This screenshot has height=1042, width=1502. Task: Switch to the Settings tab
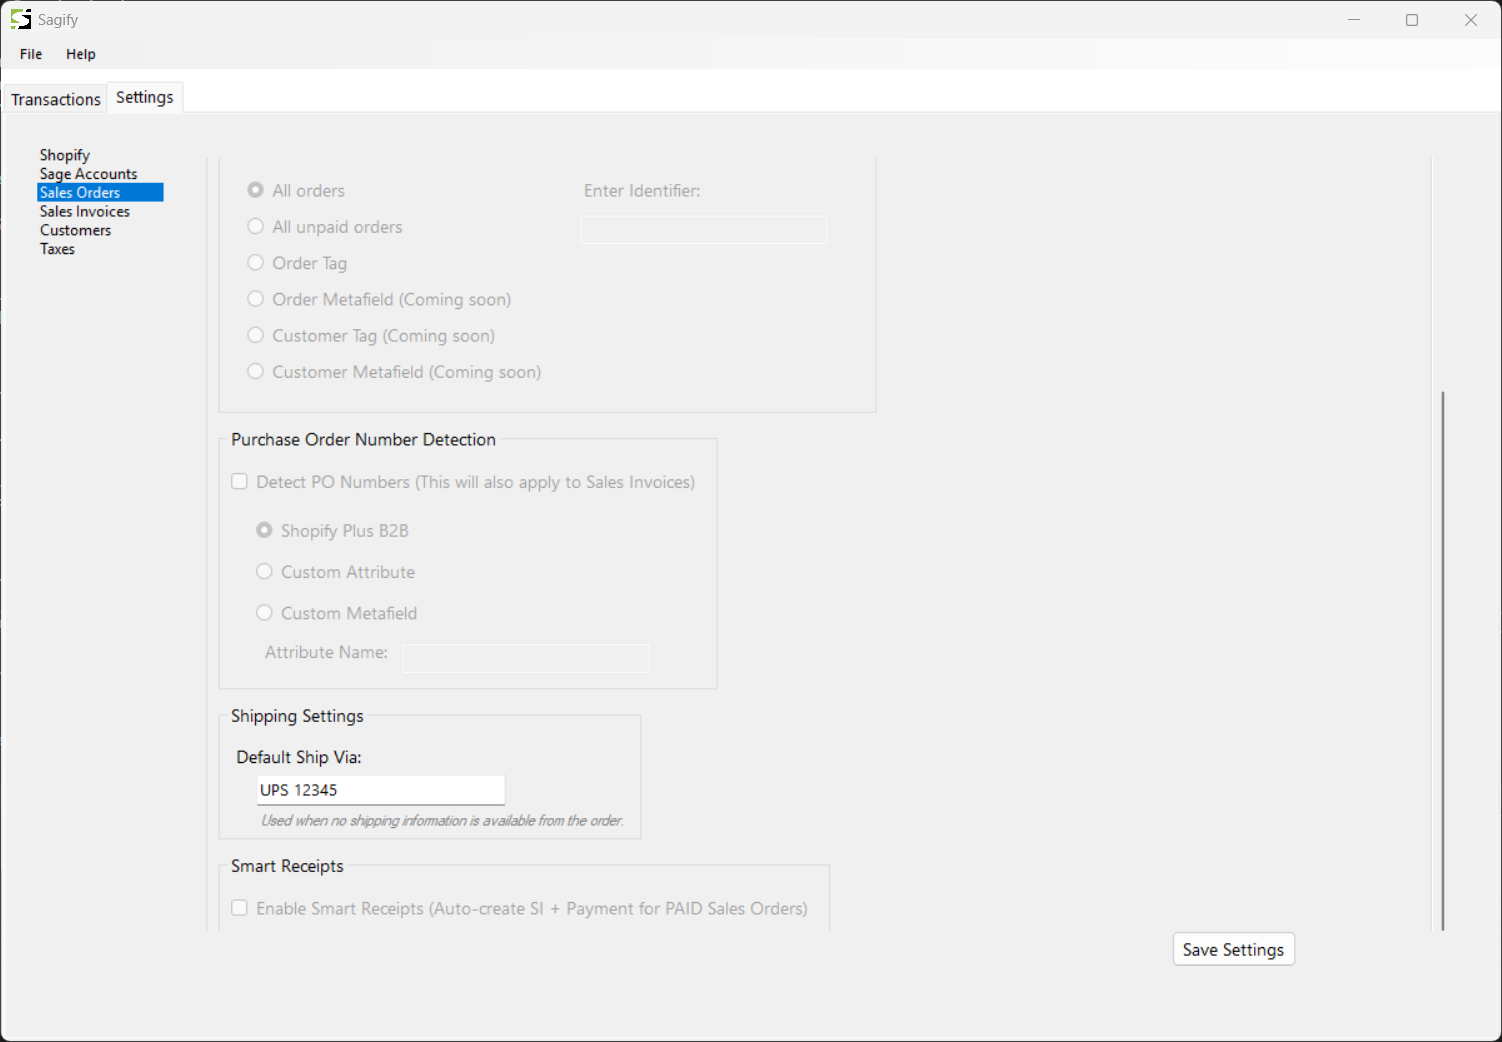[x=145, y=97]
